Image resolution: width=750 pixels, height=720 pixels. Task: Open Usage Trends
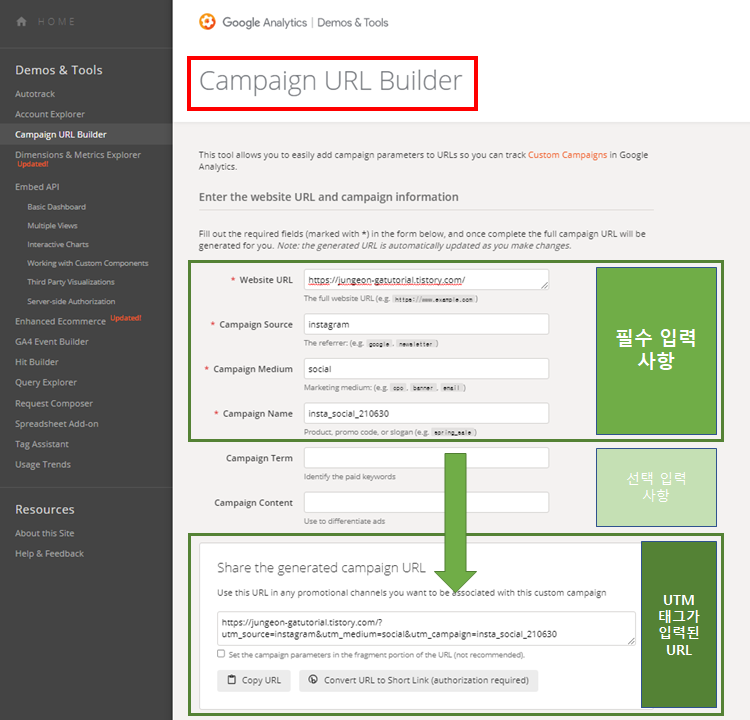coord(43,465)
